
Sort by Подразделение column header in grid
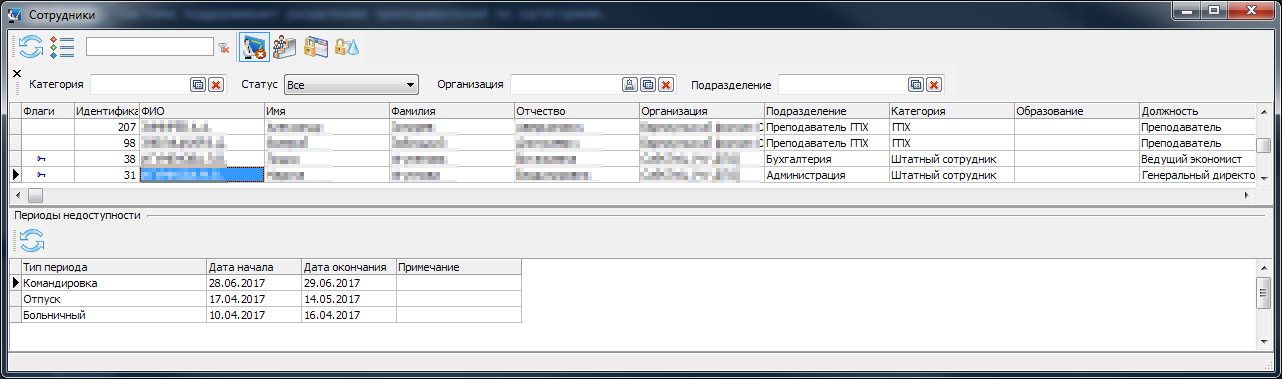(x=826, y=111)
